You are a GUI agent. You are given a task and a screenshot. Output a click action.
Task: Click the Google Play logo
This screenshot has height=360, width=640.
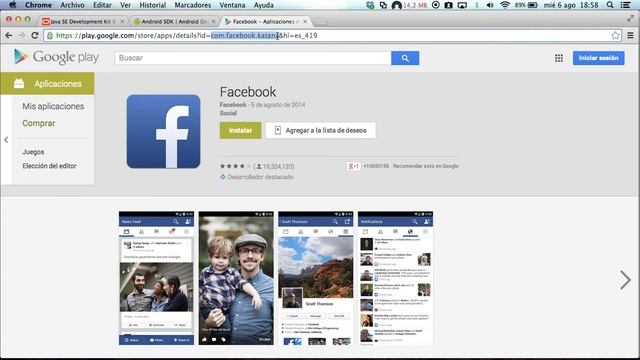pos(56,57)
